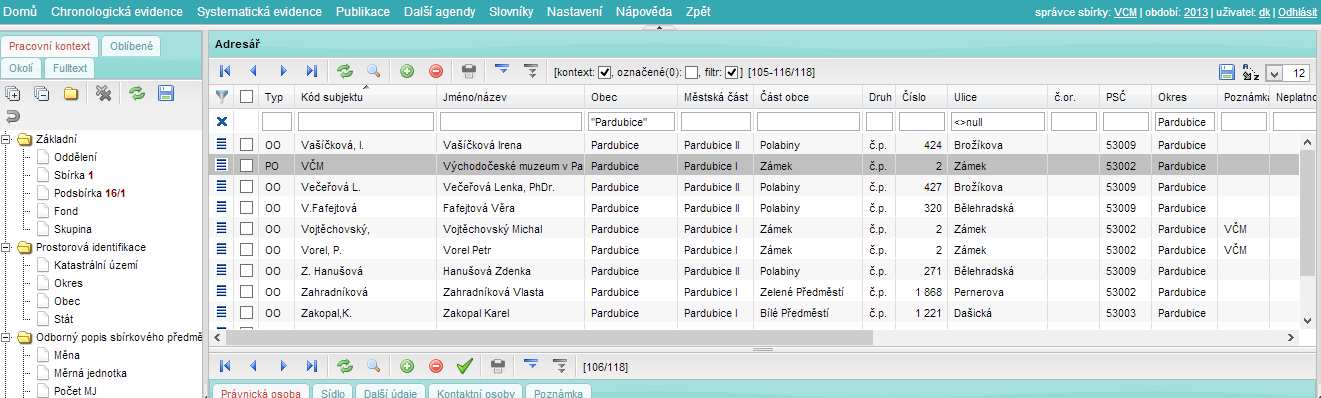This screenshot has height=398, width=1321.
Task: Confirm changes with green checkmark in detail toolbar
Action: [x=464, y=366]
